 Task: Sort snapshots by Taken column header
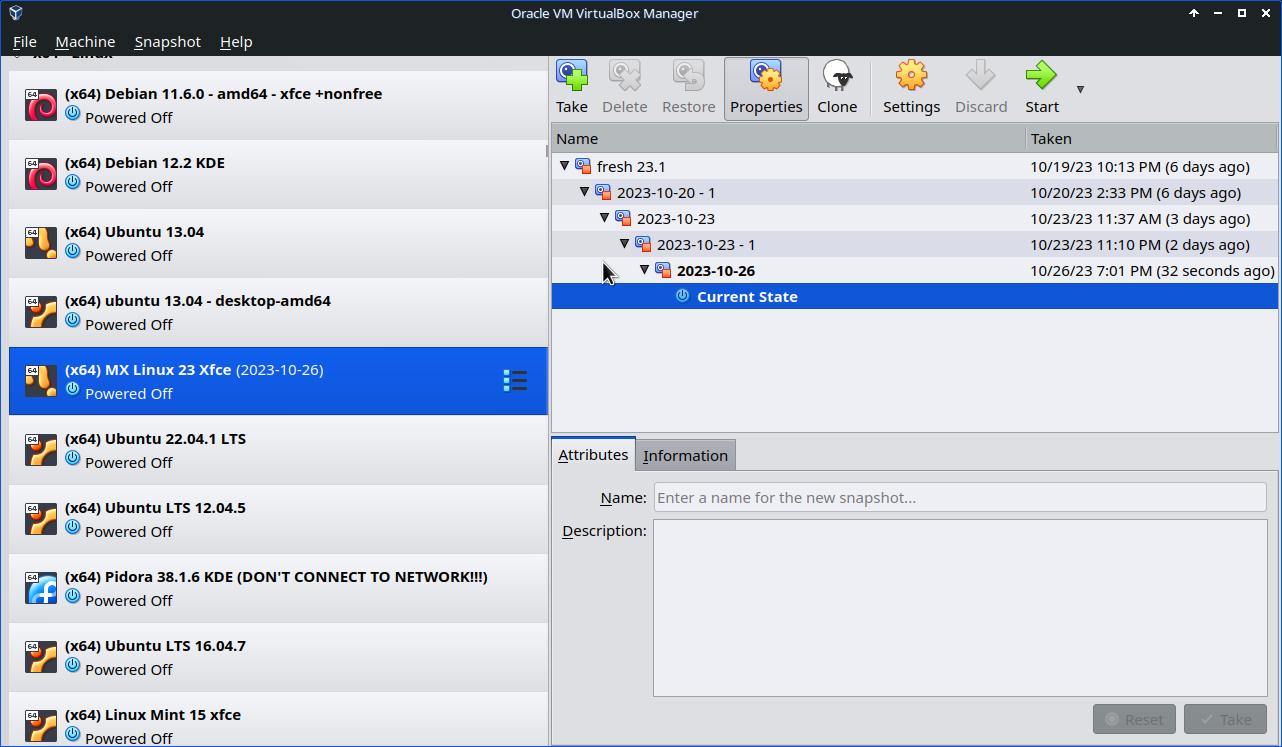click(x=1152, y=139)
